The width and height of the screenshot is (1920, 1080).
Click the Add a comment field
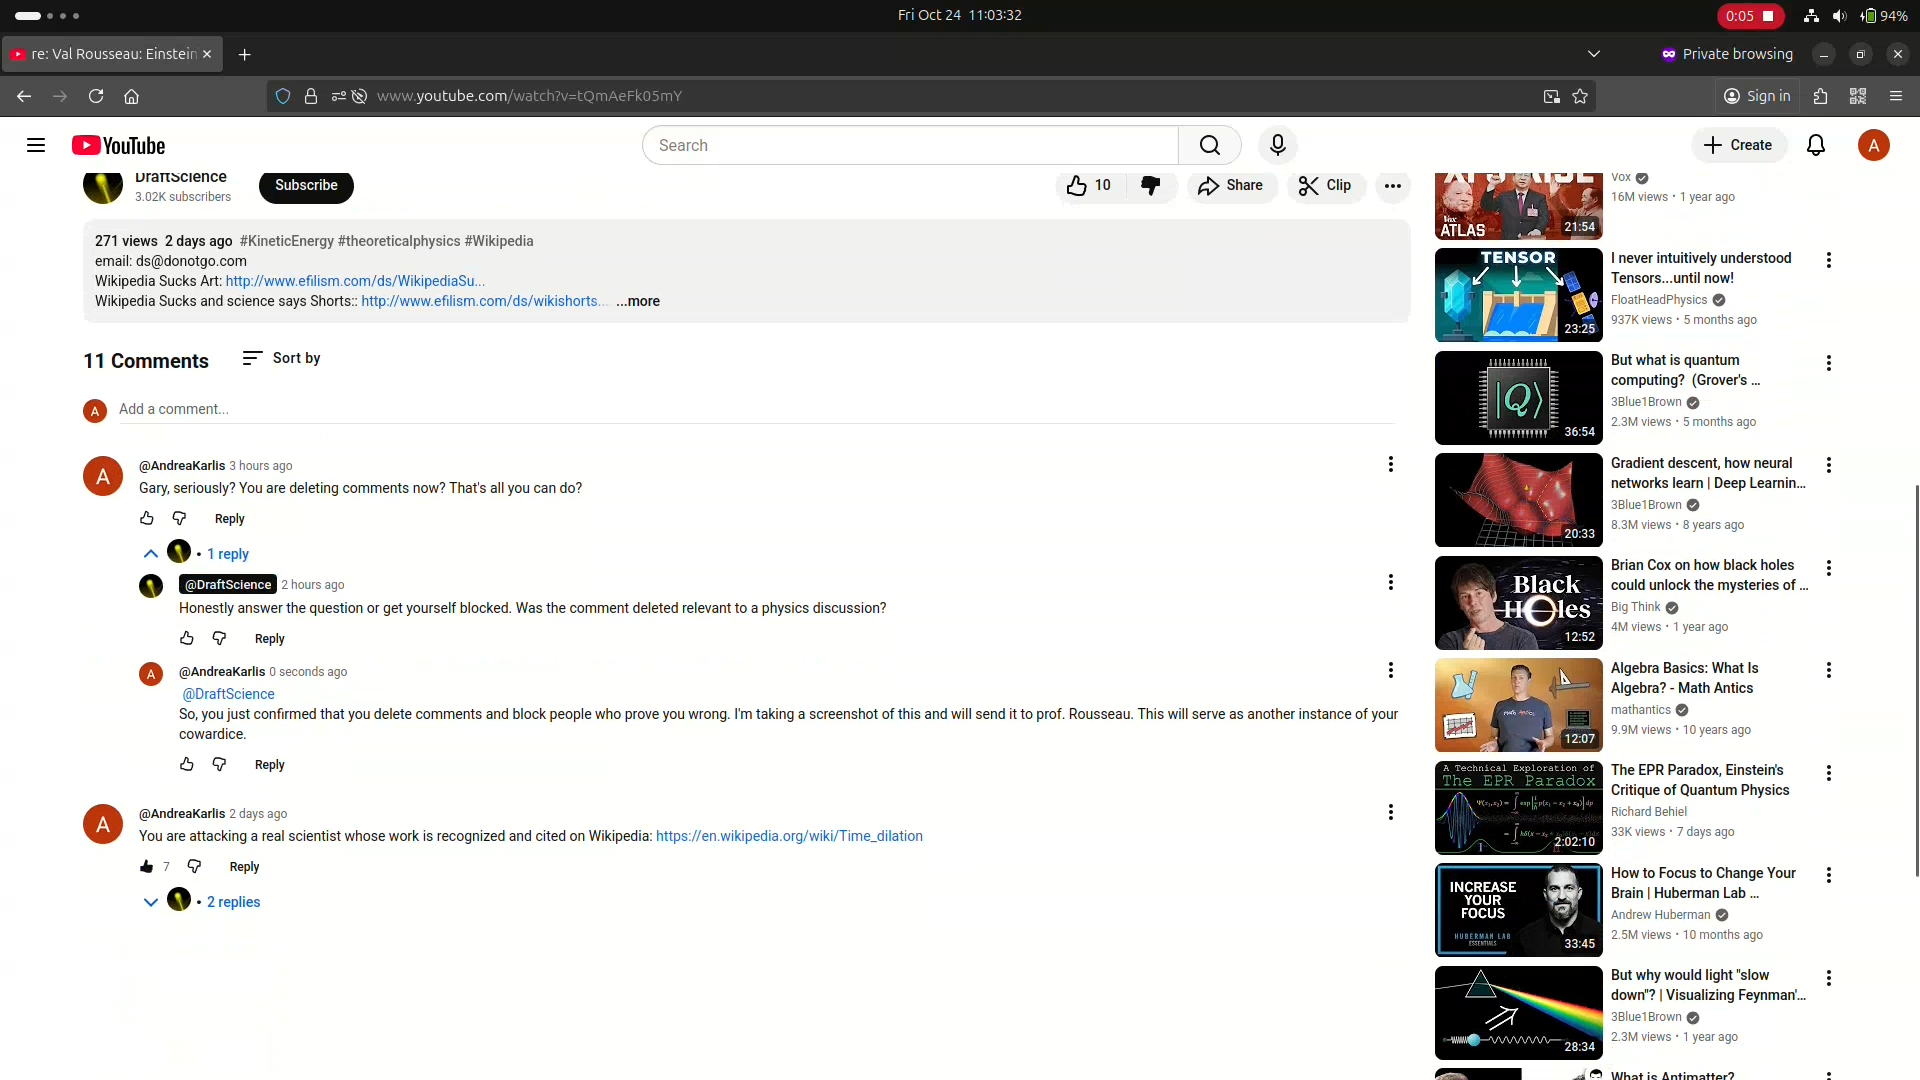click(x=756, y=409)
